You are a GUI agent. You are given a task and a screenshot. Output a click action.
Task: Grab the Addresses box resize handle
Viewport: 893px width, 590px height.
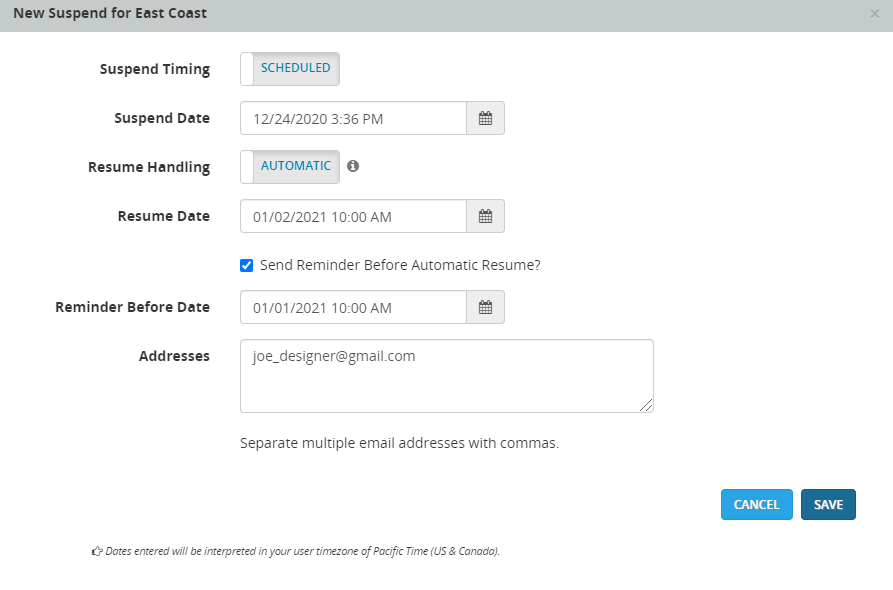pos(647,405)
